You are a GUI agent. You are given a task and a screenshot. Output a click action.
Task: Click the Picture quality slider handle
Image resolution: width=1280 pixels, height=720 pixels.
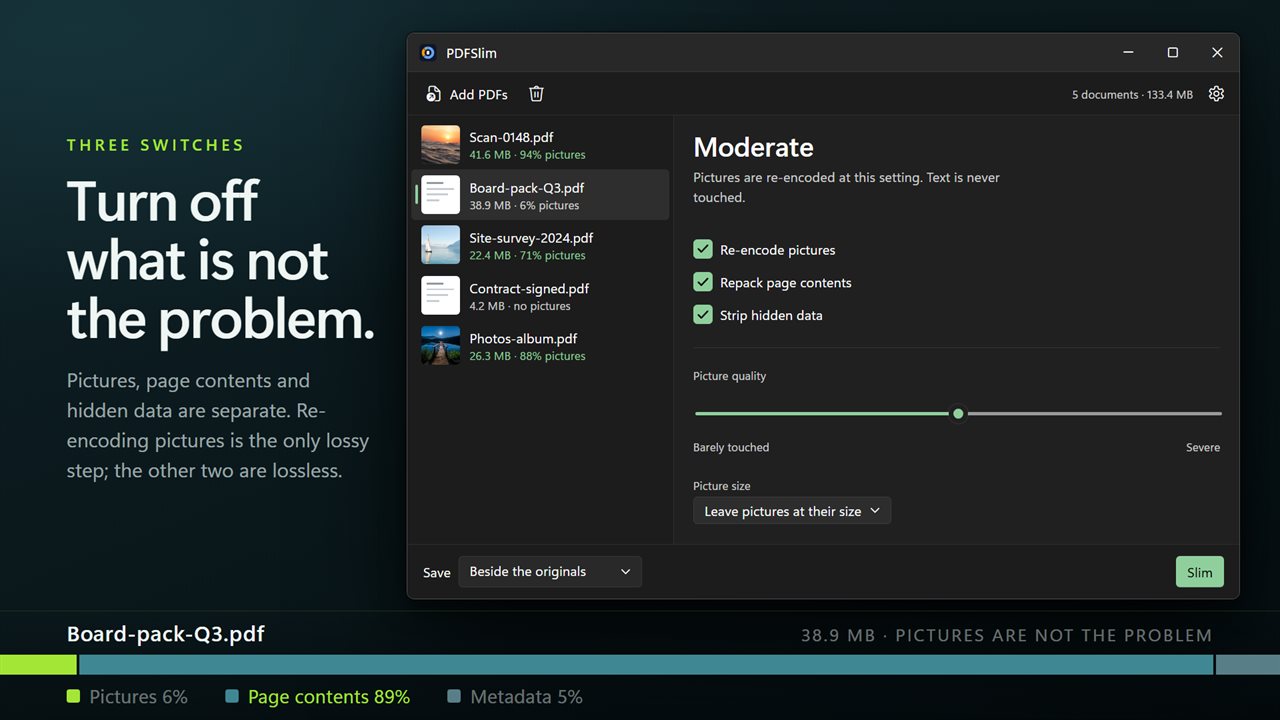(x=958, y=413)
